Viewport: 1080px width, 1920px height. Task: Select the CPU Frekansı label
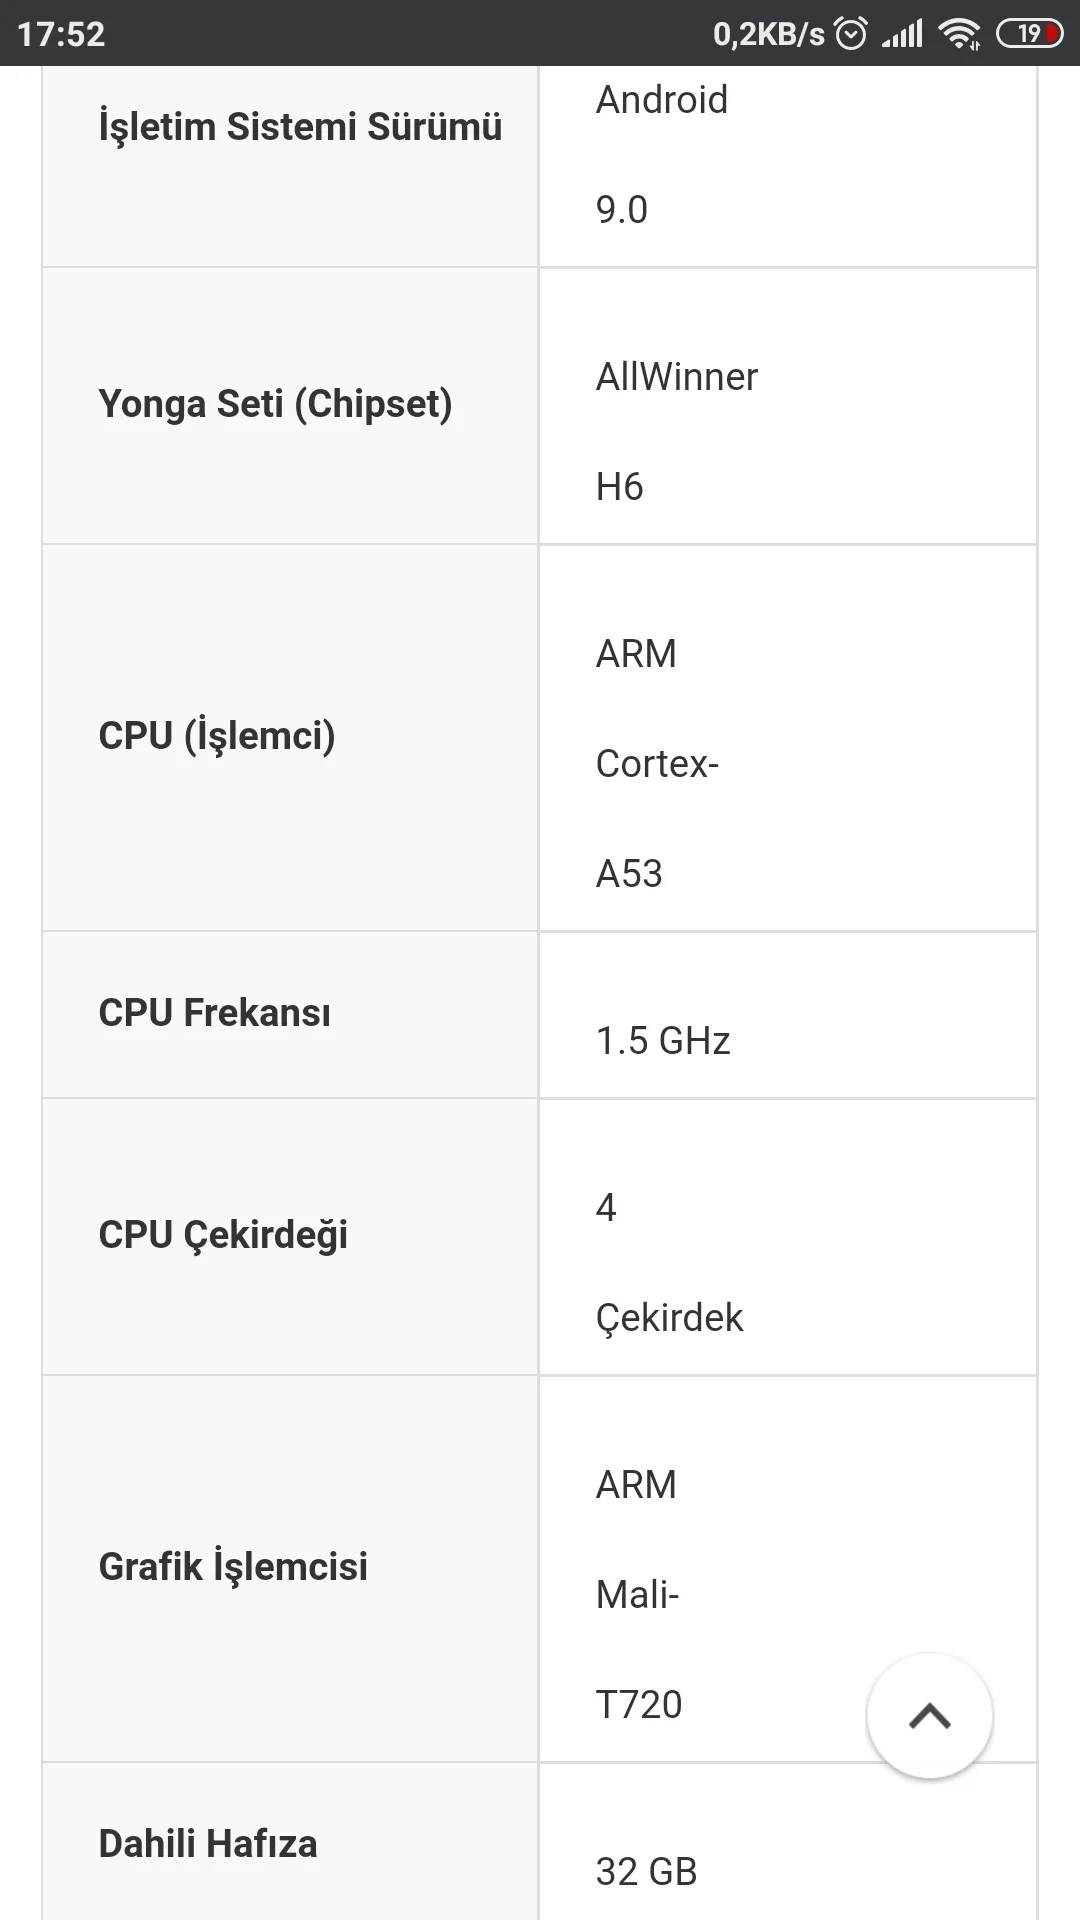214,1013
